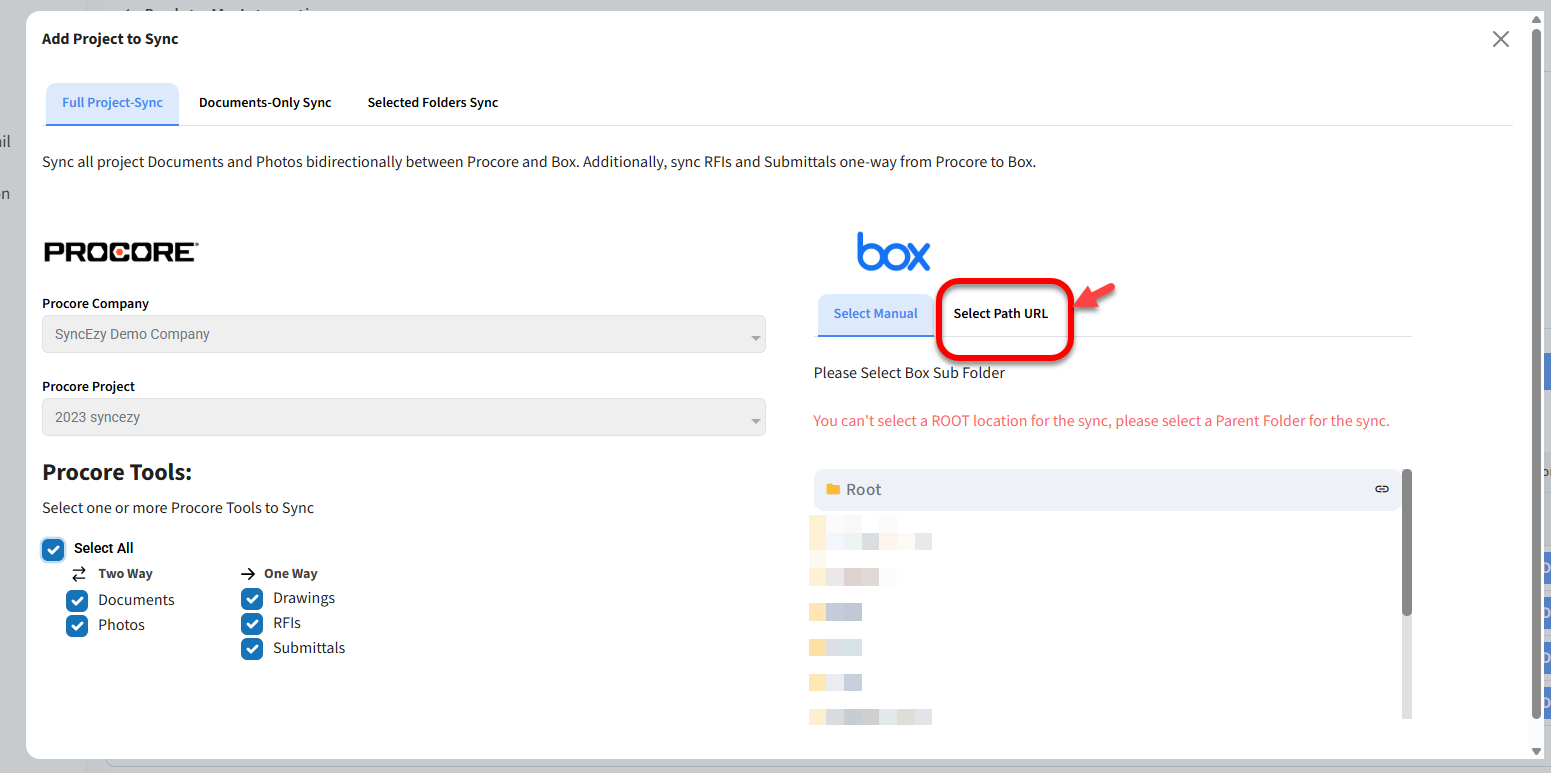Switch to Documents-Only Sync tab
This screenshot has height=773, width=1551.
click(265, 103)
